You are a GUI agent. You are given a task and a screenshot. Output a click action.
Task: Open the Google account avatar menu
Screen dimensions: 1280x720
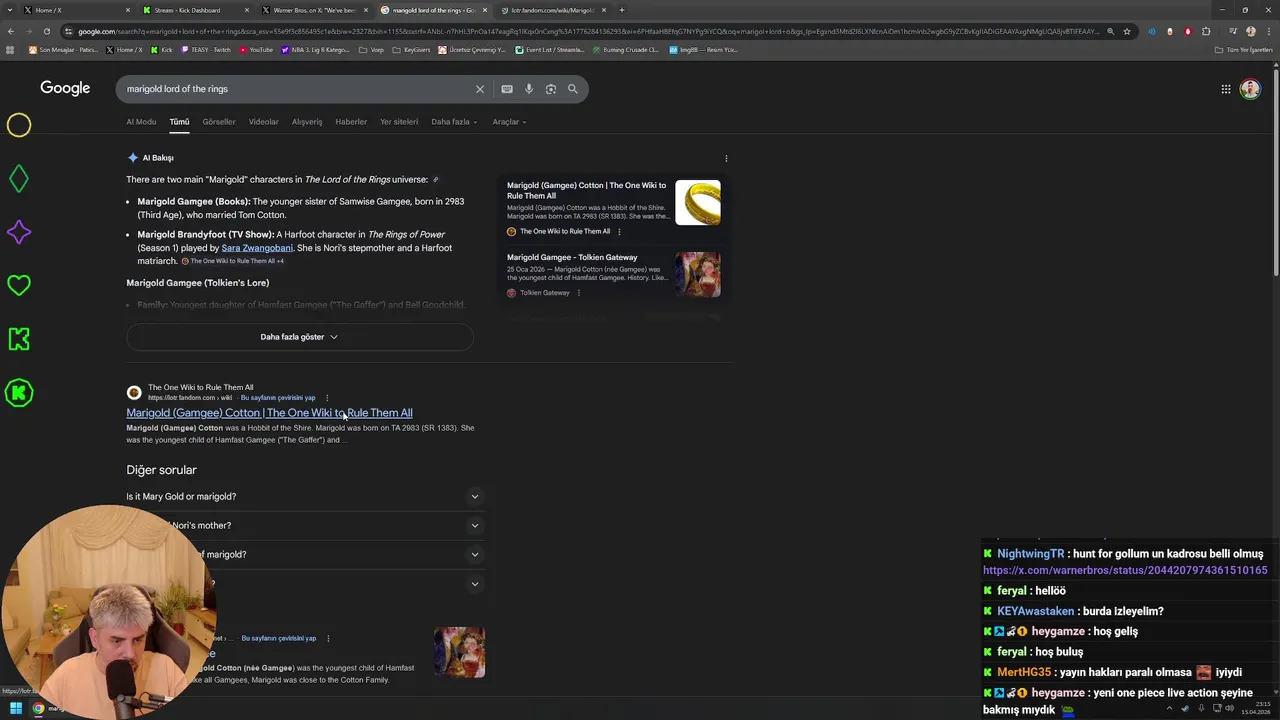coord(1250,89)
